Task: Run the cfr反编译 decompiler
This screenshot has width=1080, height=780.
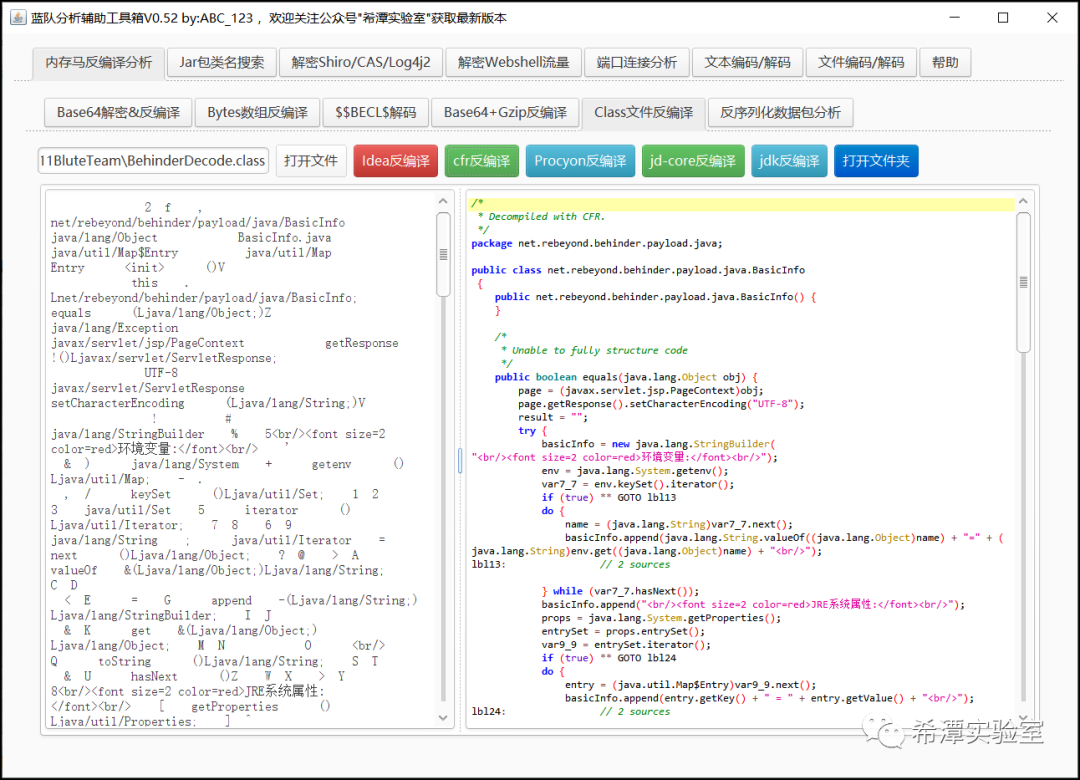Action: [482, 161]
